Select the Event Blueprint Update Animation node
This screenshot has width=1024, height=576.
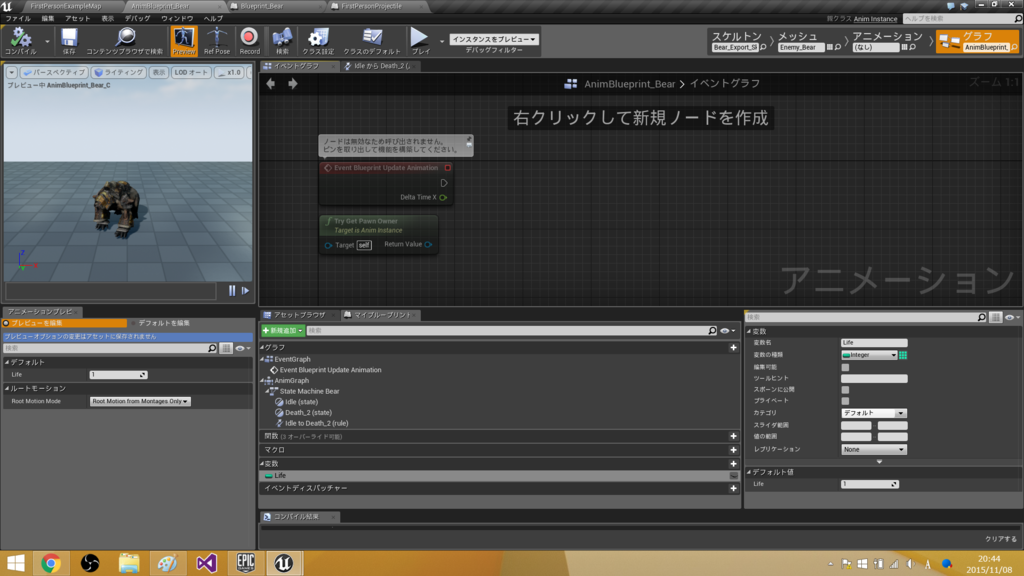coord(386,168)
